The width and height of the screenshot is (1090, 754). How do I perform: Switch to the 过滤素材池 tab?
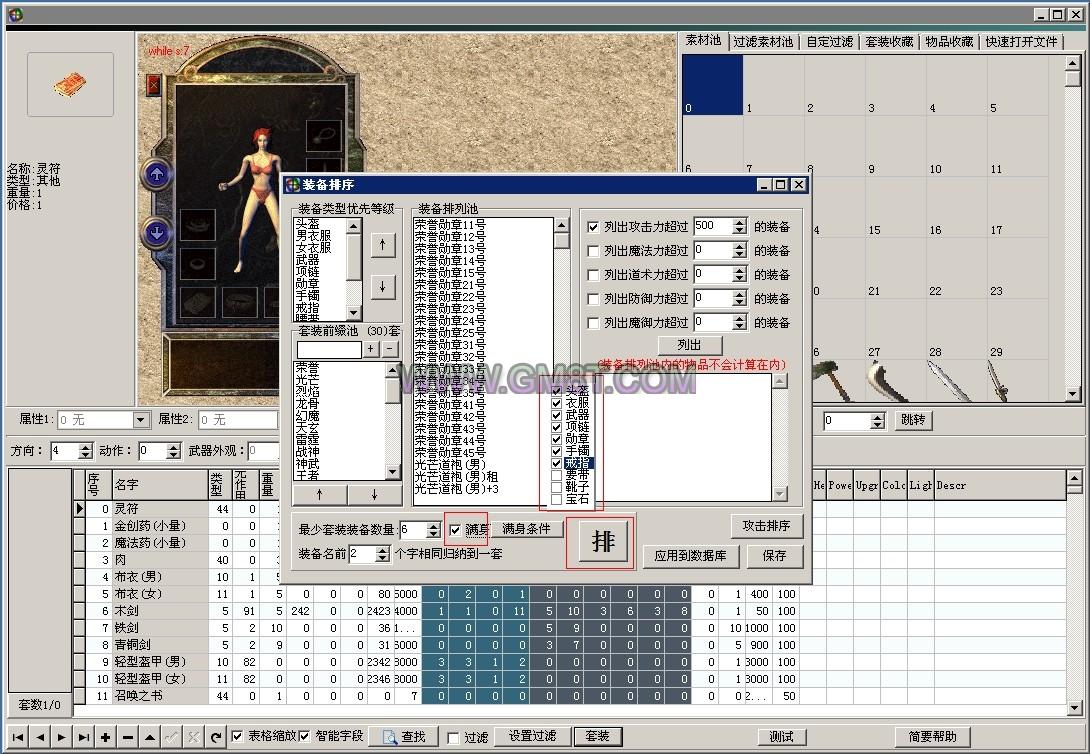coord(763,42)
